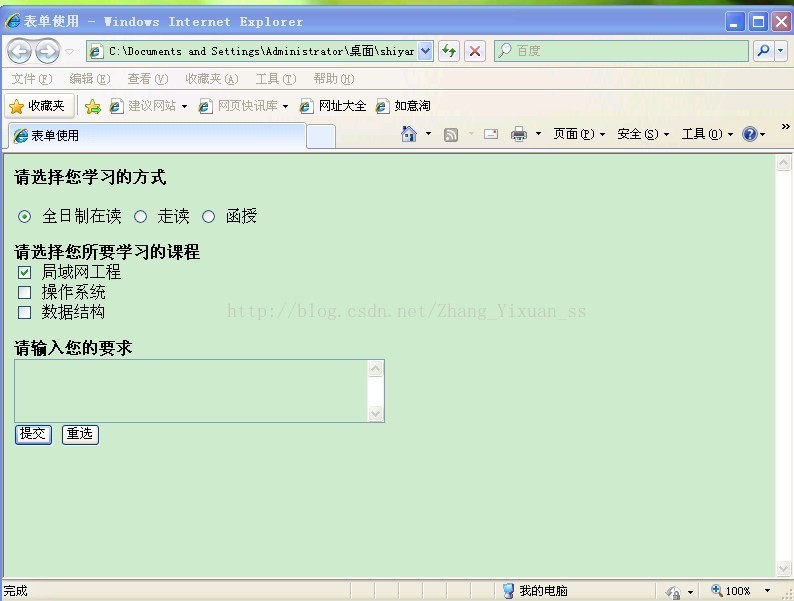The image size is (794, 601).
Task: Go back with the Back arrow button
Action: pyautogui.click(x=19, y=51)
